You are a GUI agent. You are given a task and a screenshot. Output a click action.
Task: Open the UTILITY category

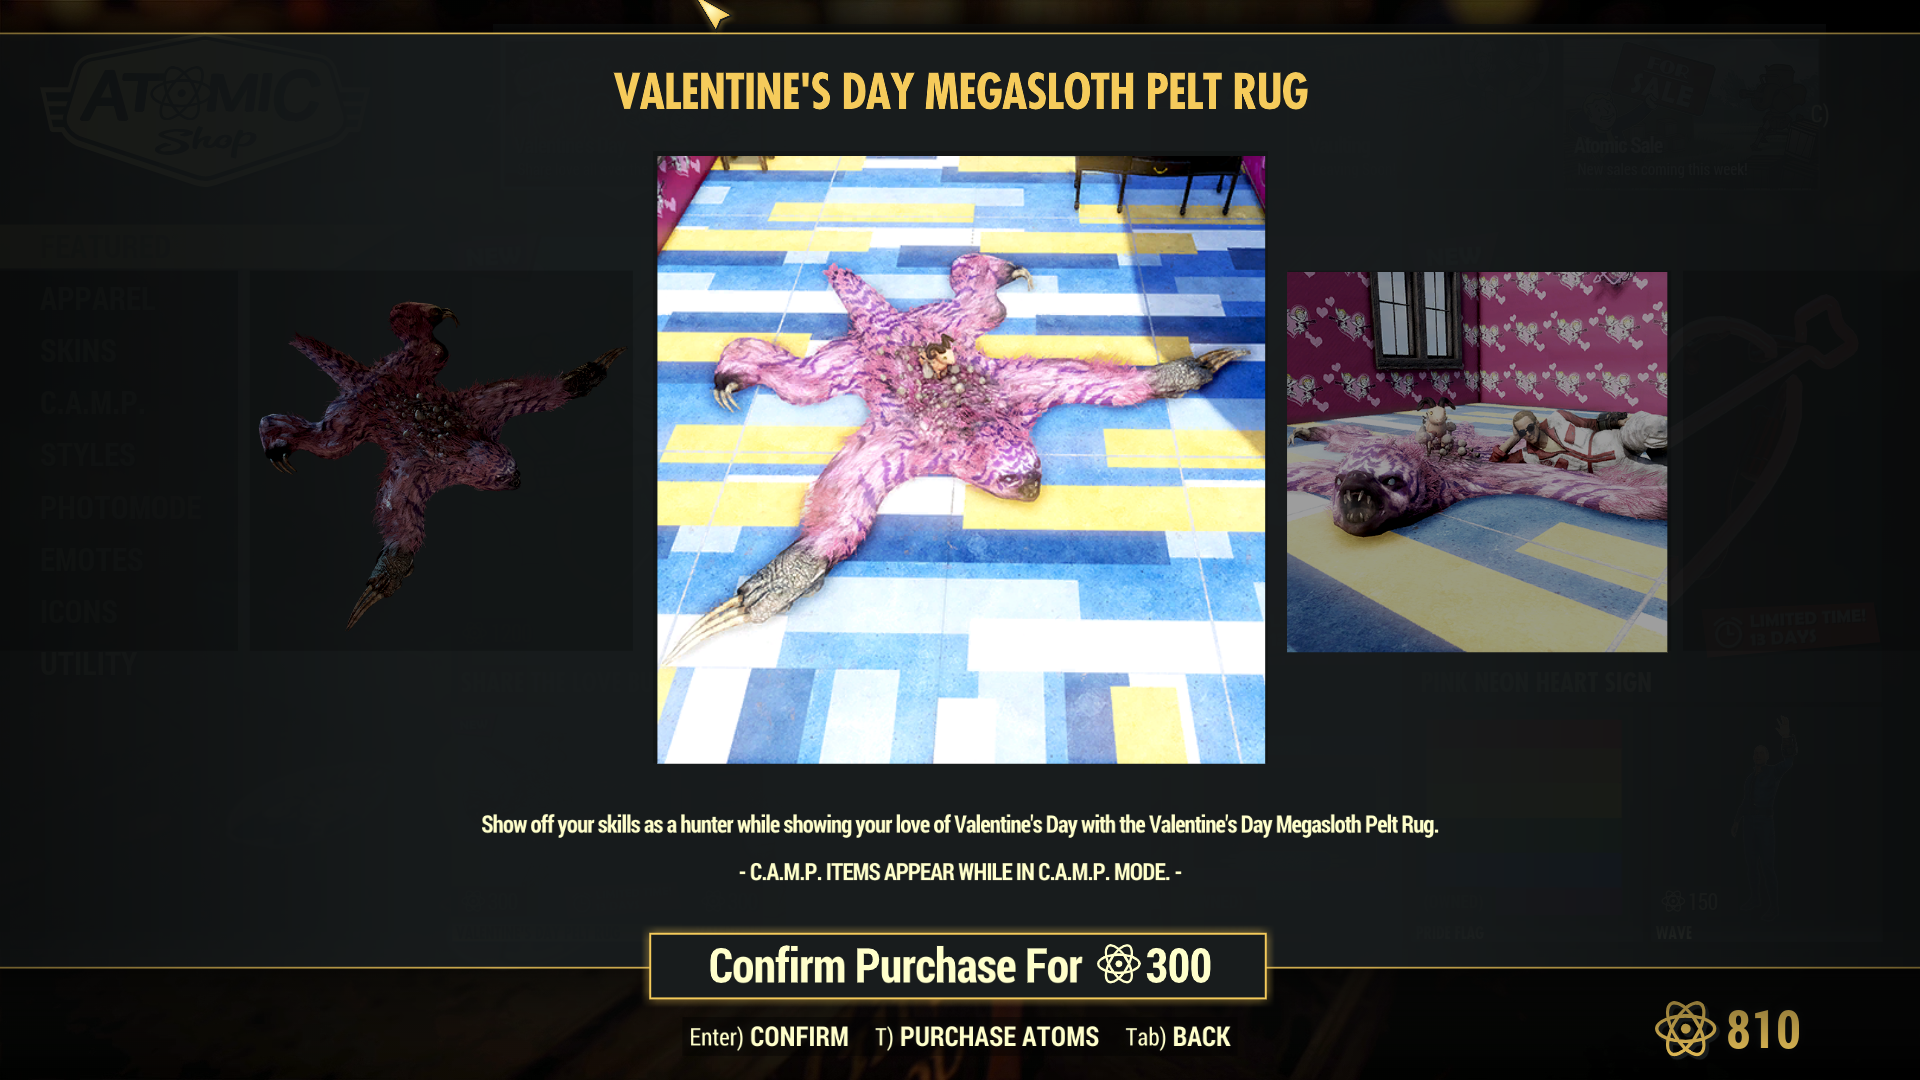tap(88, 664)
